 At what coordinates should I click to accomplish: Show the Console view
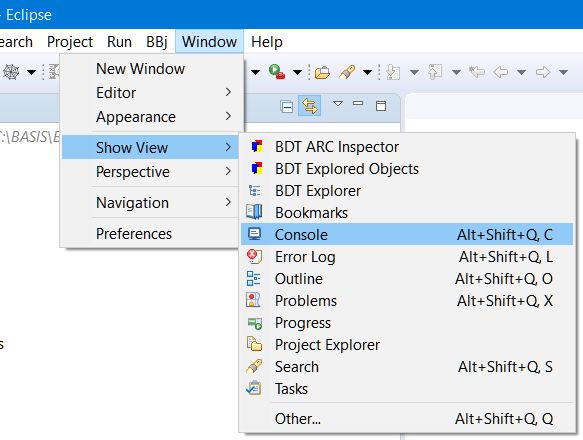click(x=407, y=234)
